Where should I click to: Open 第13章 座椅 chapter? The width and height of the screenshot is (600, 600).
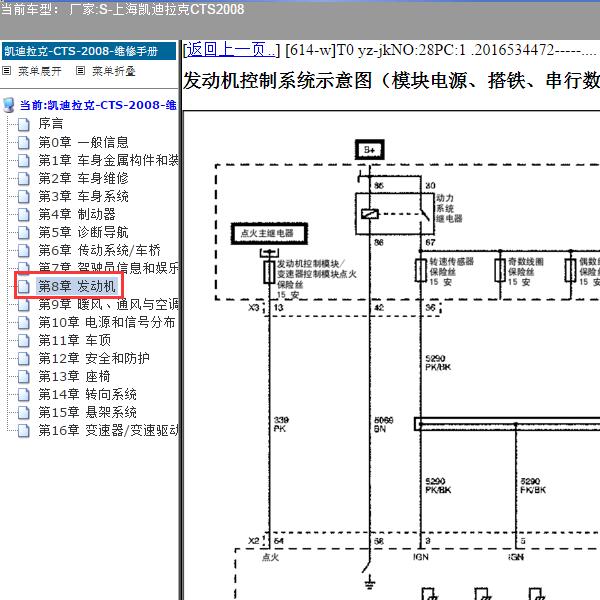[75, 376]
